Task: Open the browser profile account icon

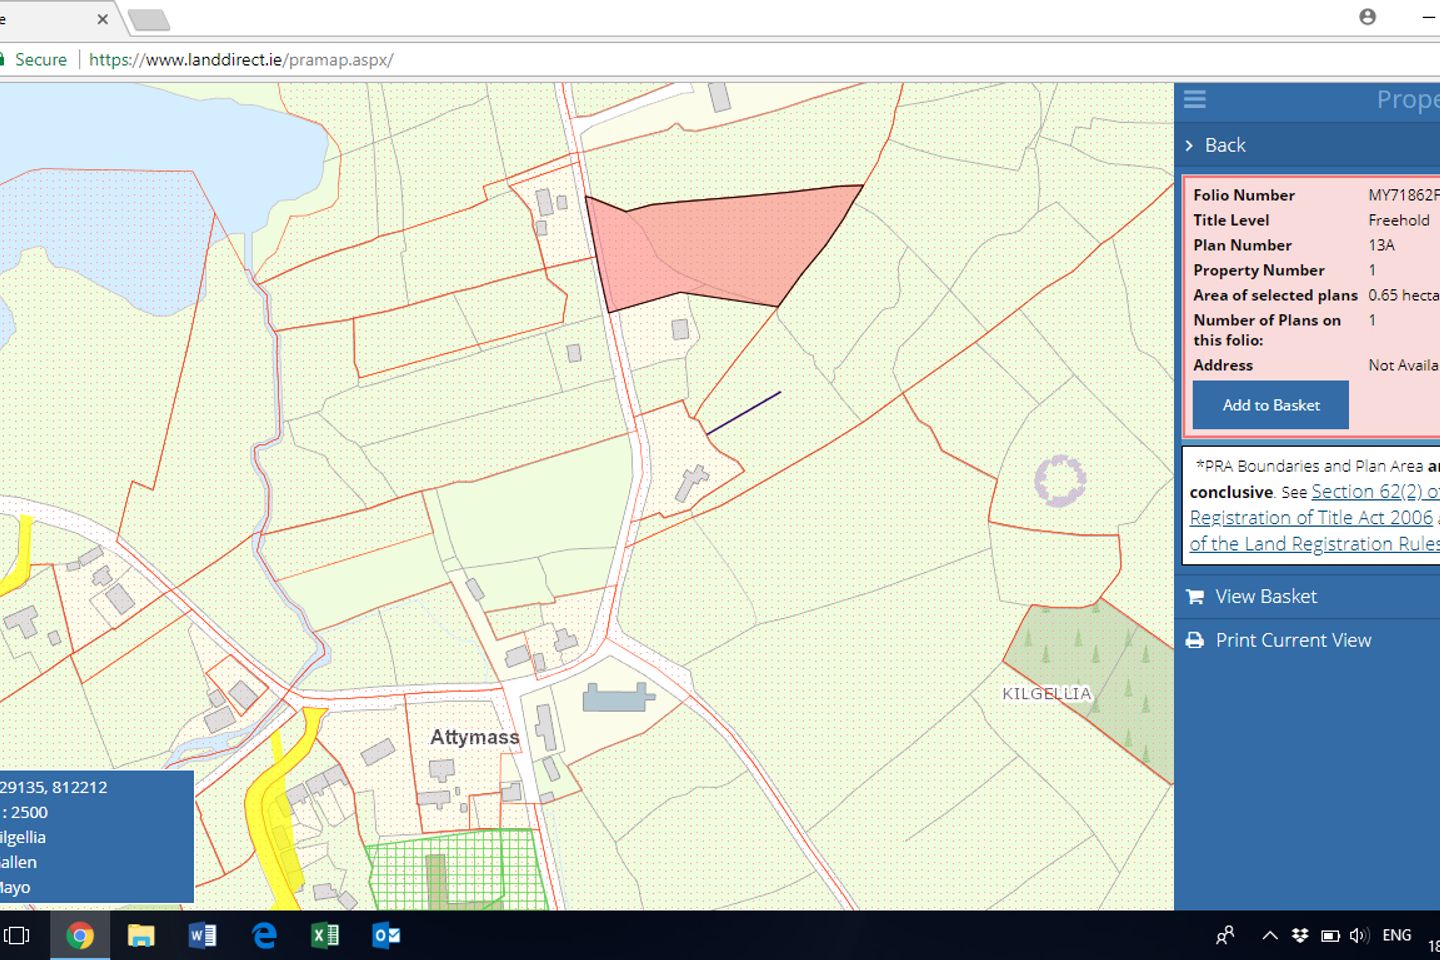Action: [x=1367, y=17]
